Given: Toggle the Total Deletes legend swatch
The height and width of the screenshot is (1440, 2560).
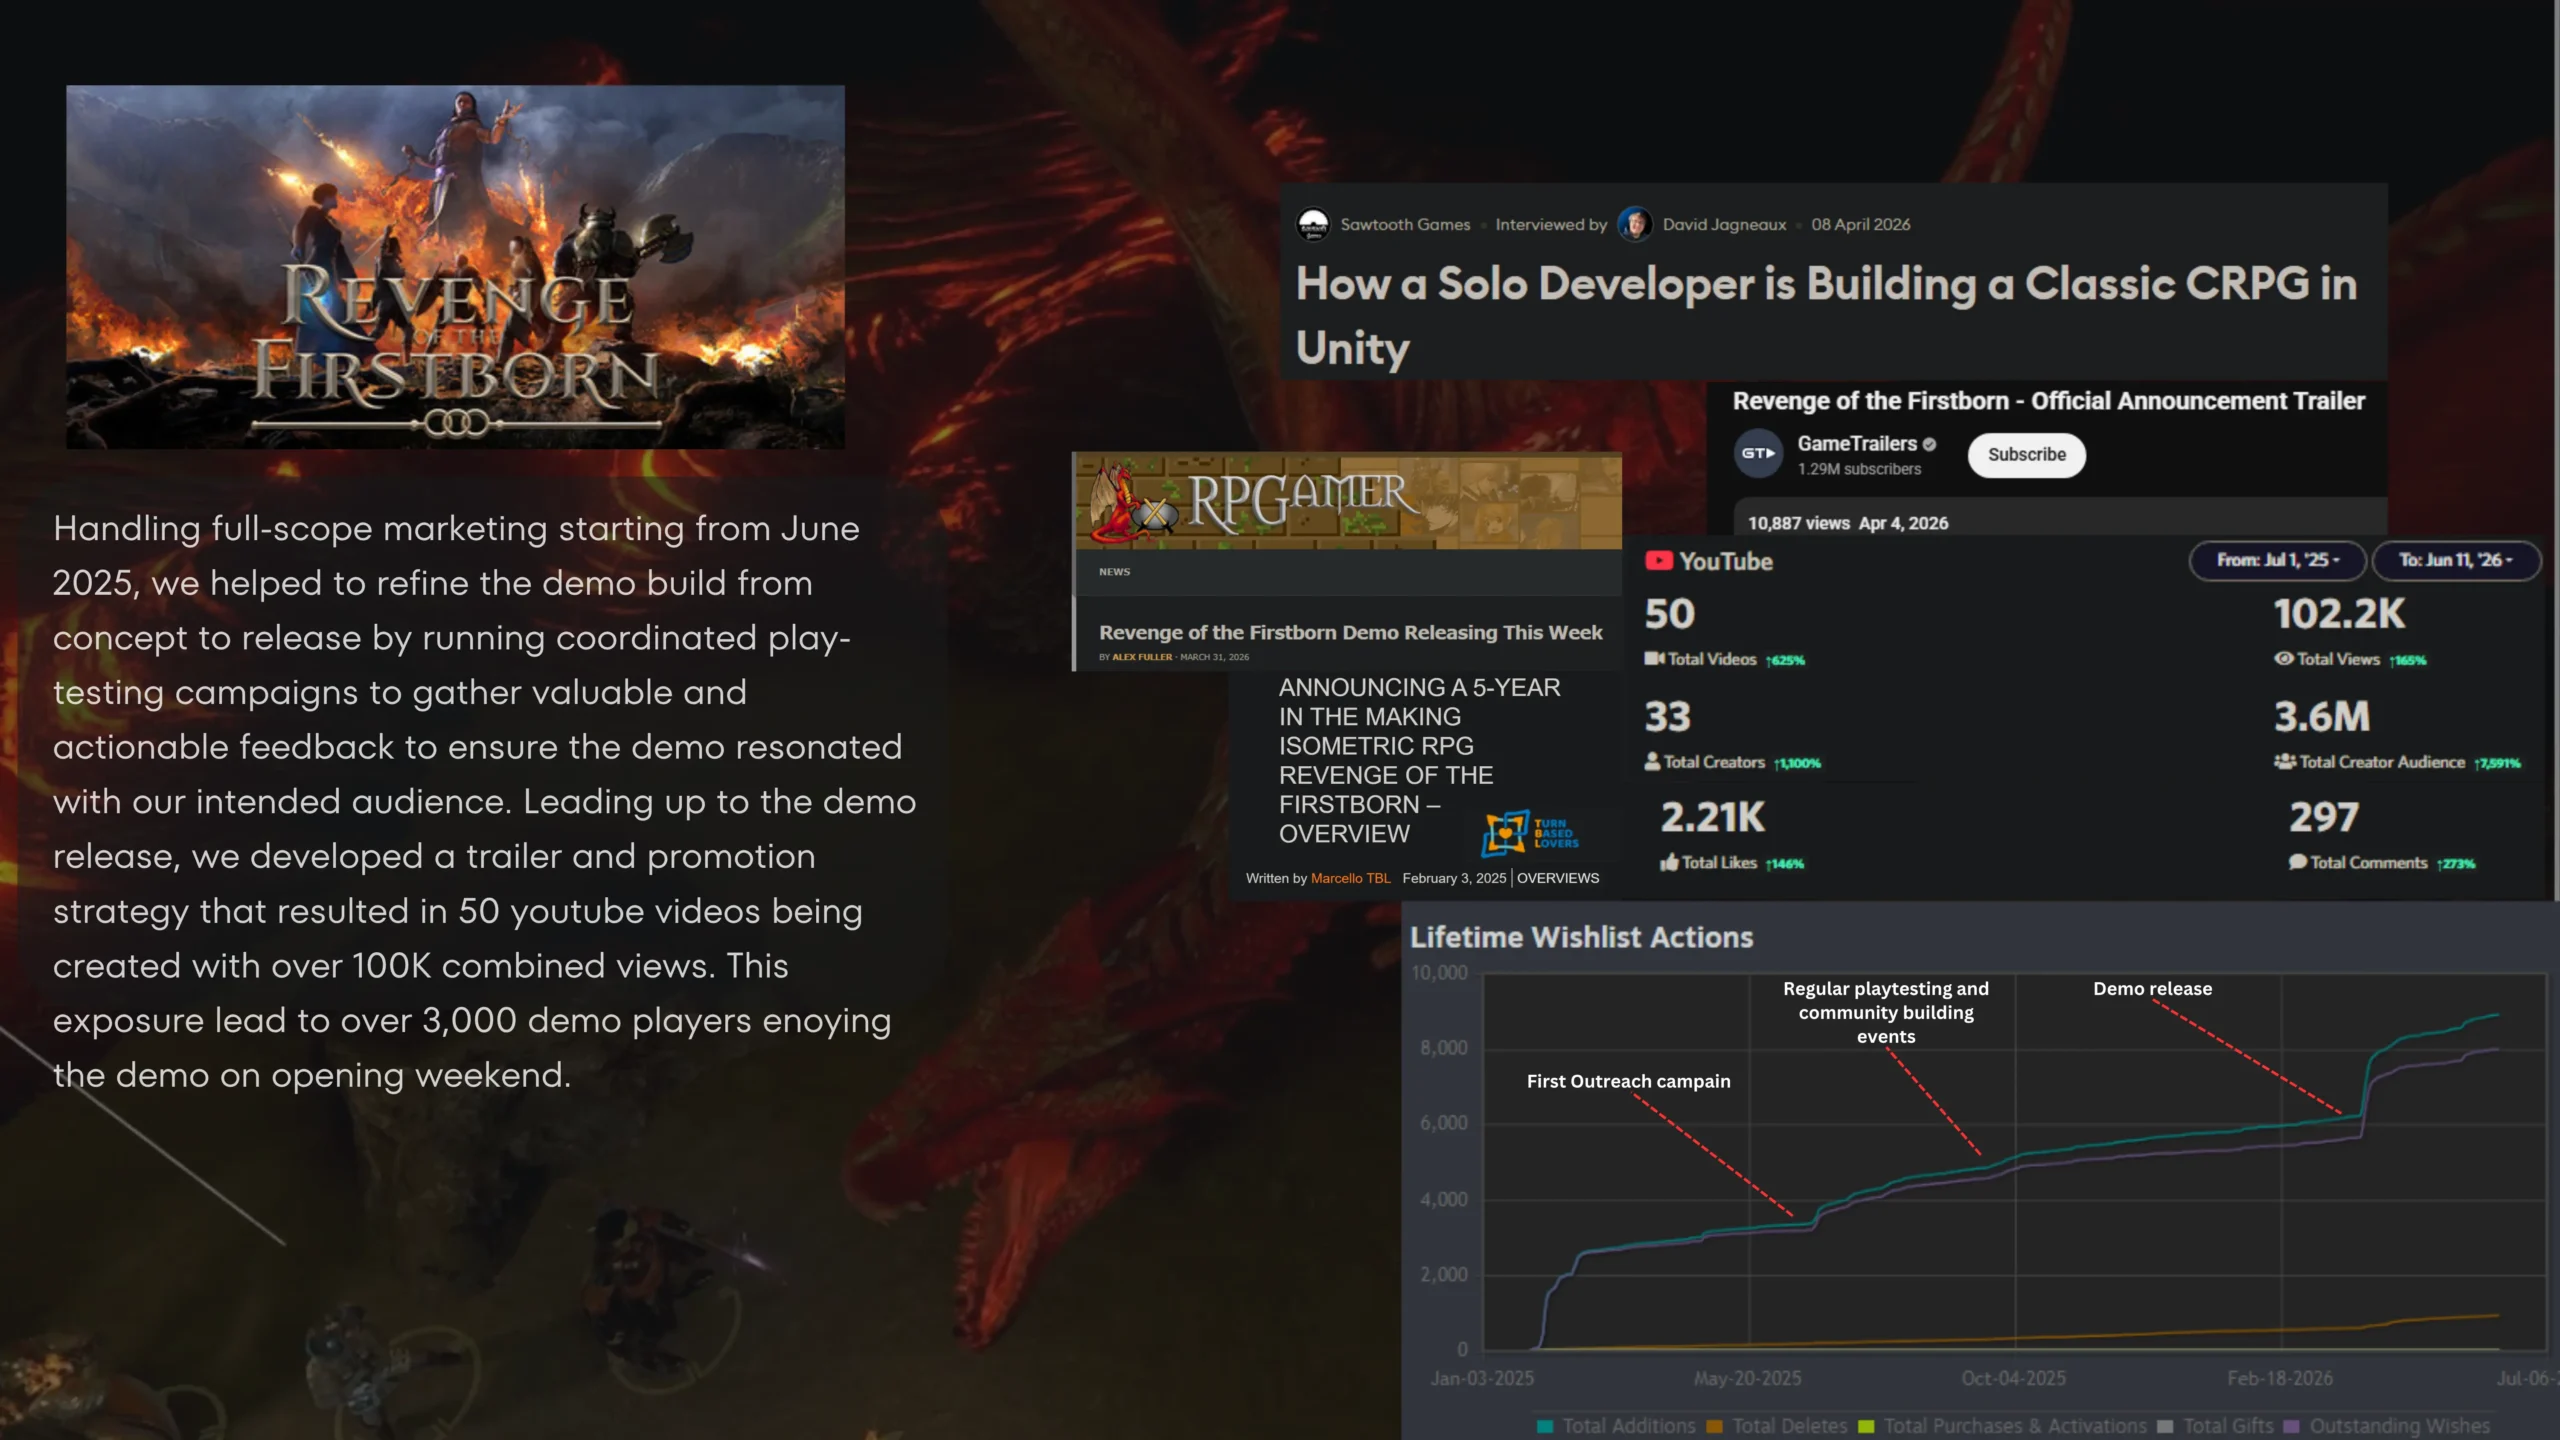Looking at the screenshot, I should 1714,1426.
